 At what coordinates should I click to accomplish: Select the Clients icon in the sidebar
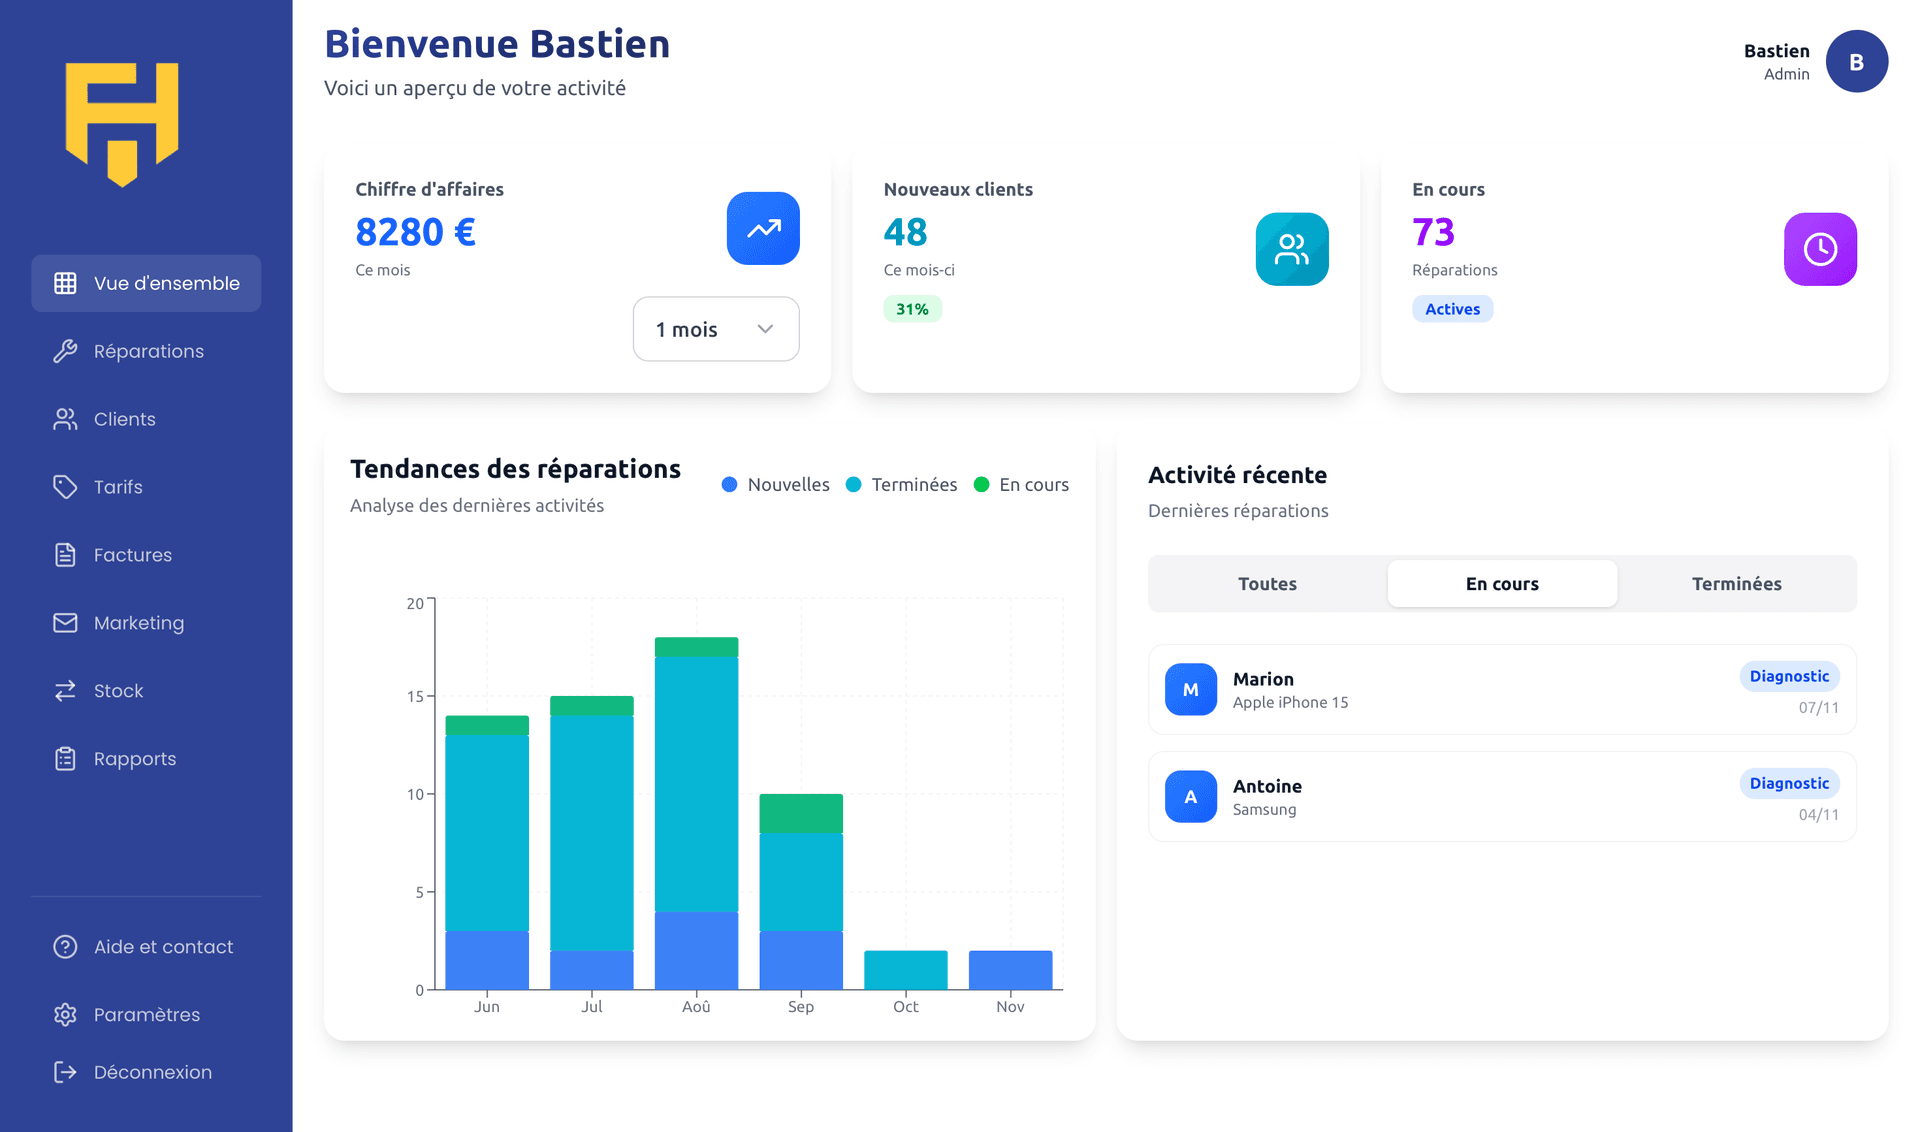click(x=65, y=419)
